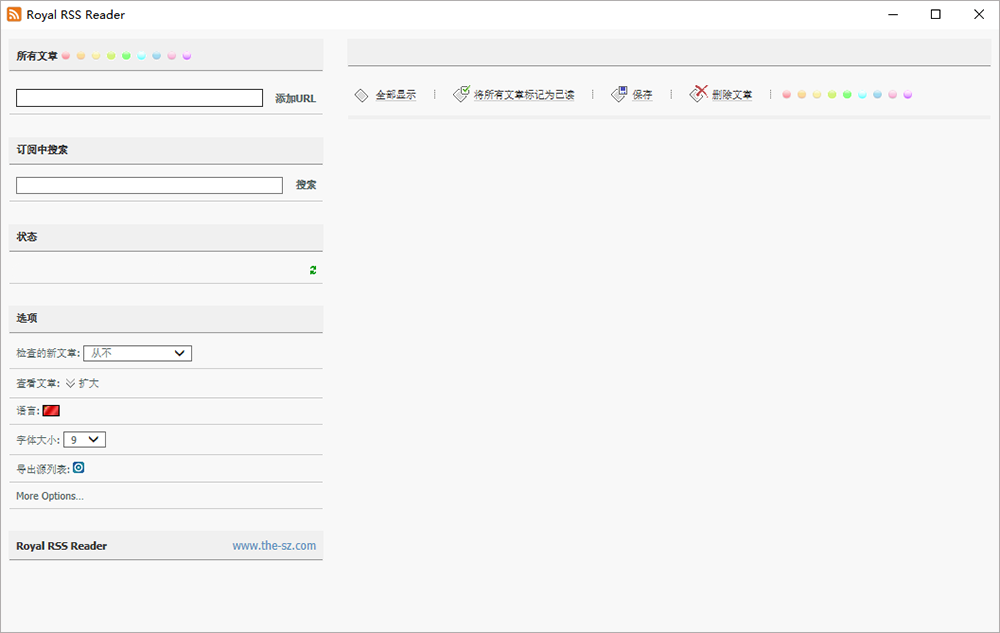The height and width of the screenshot is (633, 1000).
Task: Open the 字体大小 dropdown showing 9
Action: 84,440
